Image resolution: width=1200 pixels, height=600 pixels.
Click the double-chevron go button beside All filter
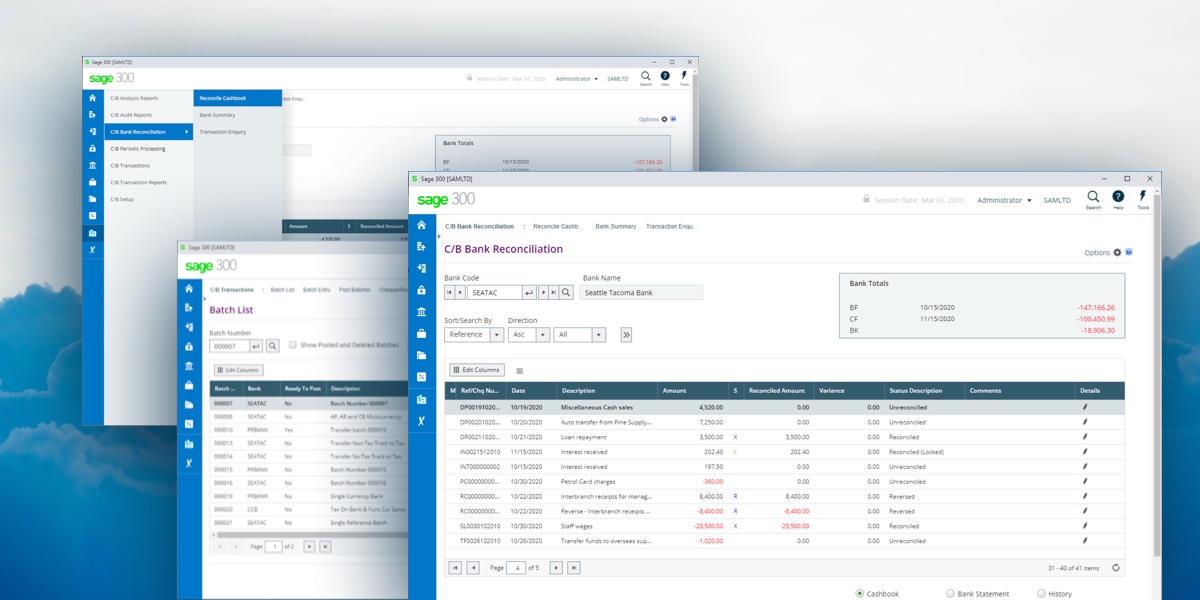click(626, 335)
